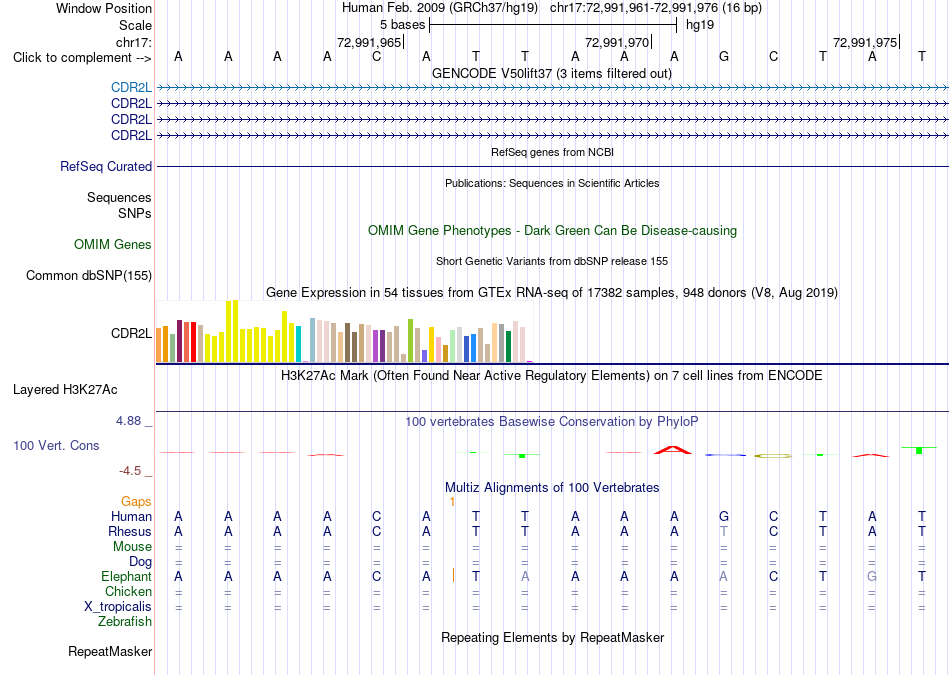Viewport: 950px width, 675px height.
Task: Click the Window Position label
Action: point(104,8)
